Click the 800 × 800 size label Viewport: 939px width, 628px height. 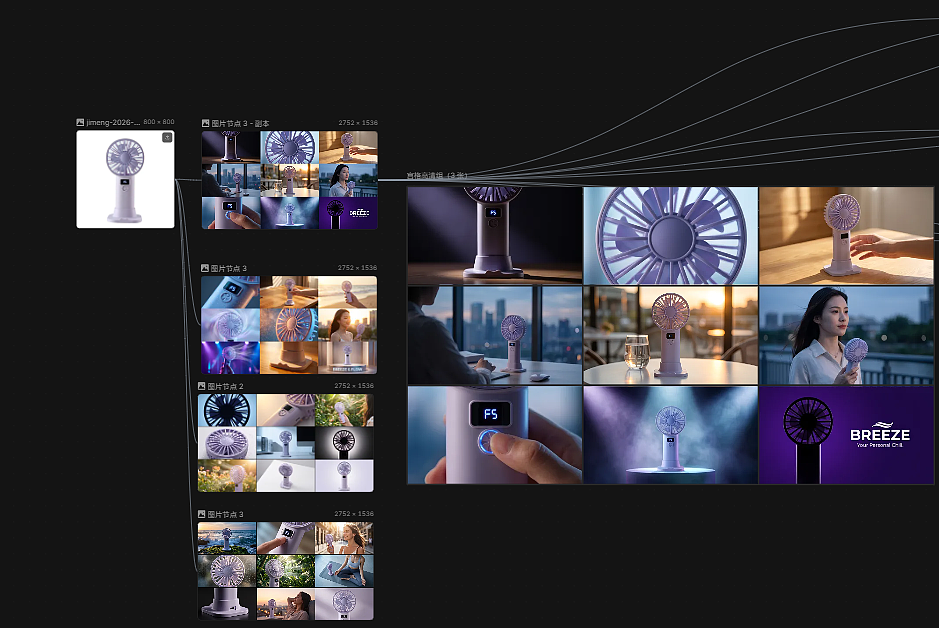(159, 122)
